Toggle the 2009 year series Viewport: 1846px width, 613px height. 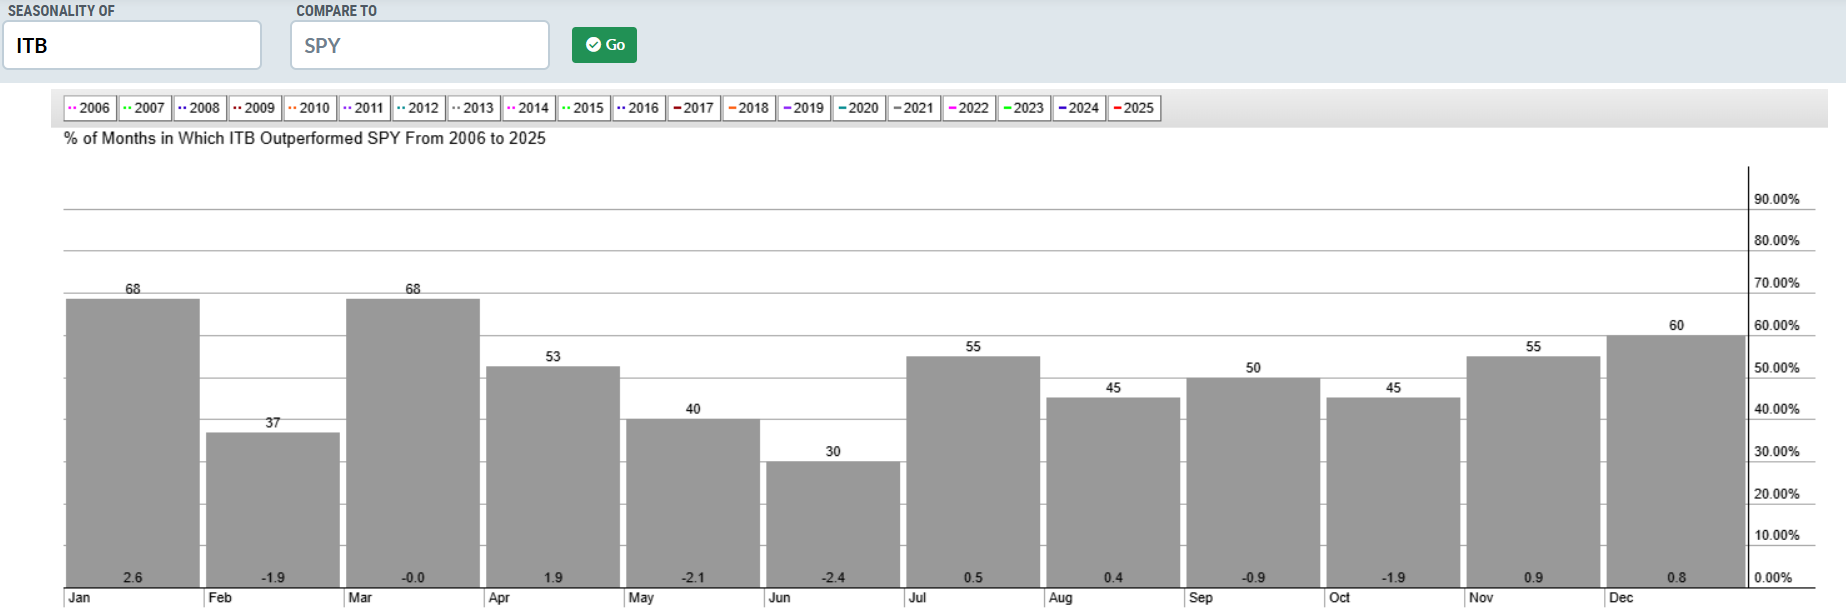click(254, 108)
